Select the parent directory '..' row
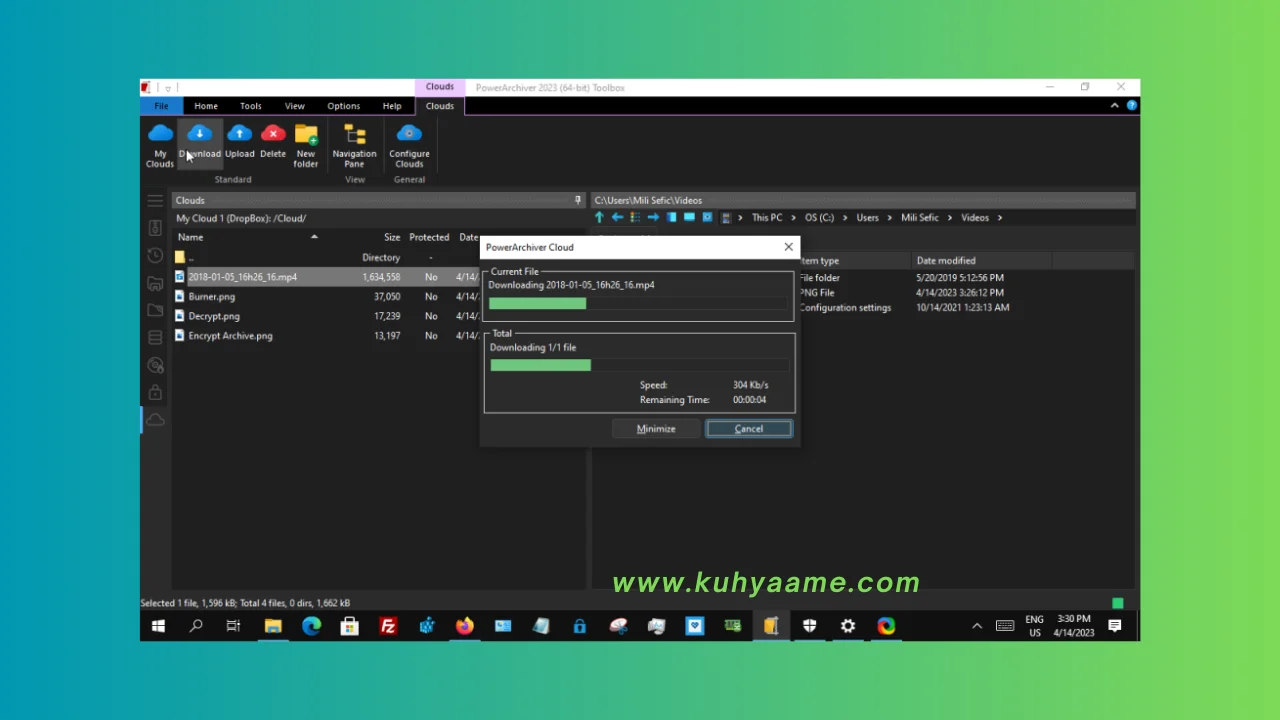Viewport: 1280px width, 720px height. coord(328,257)
